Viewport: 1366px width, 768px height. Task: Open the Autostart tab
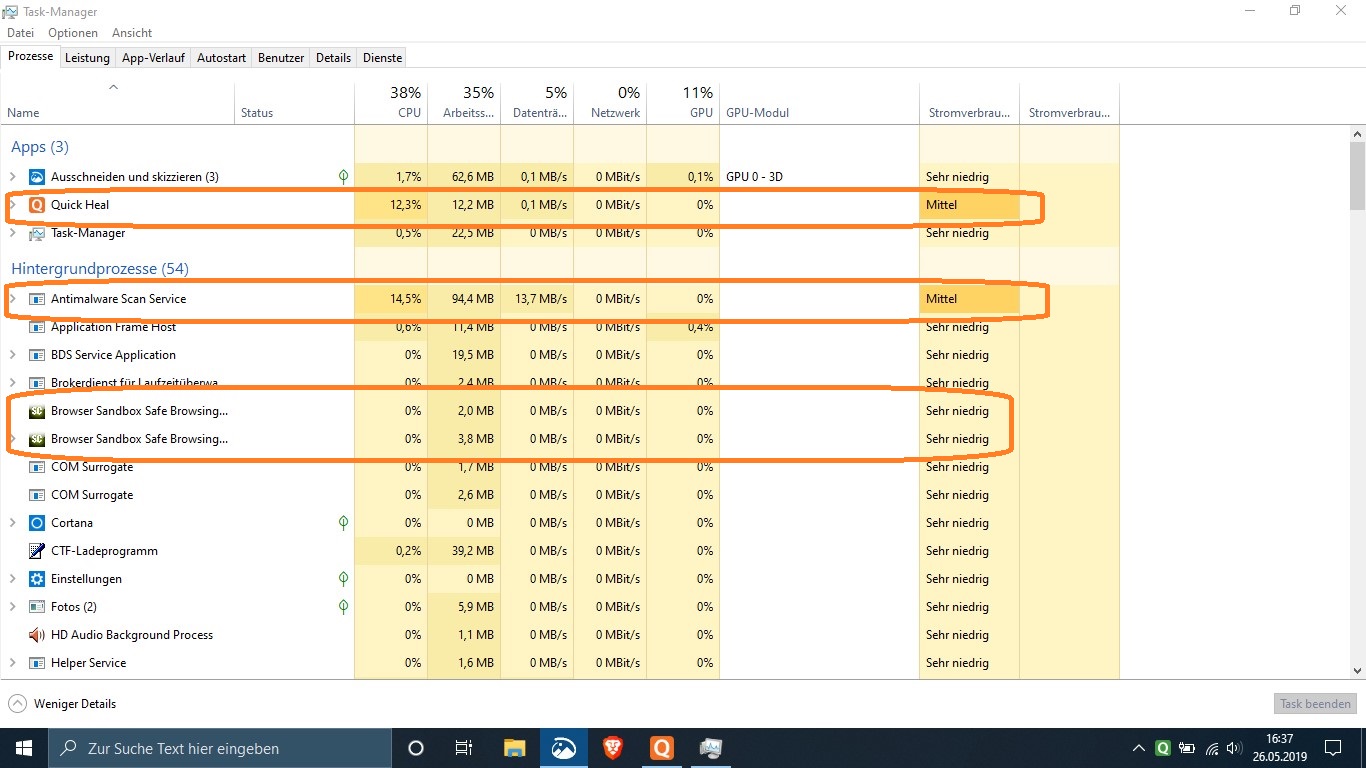pos(221,58)
